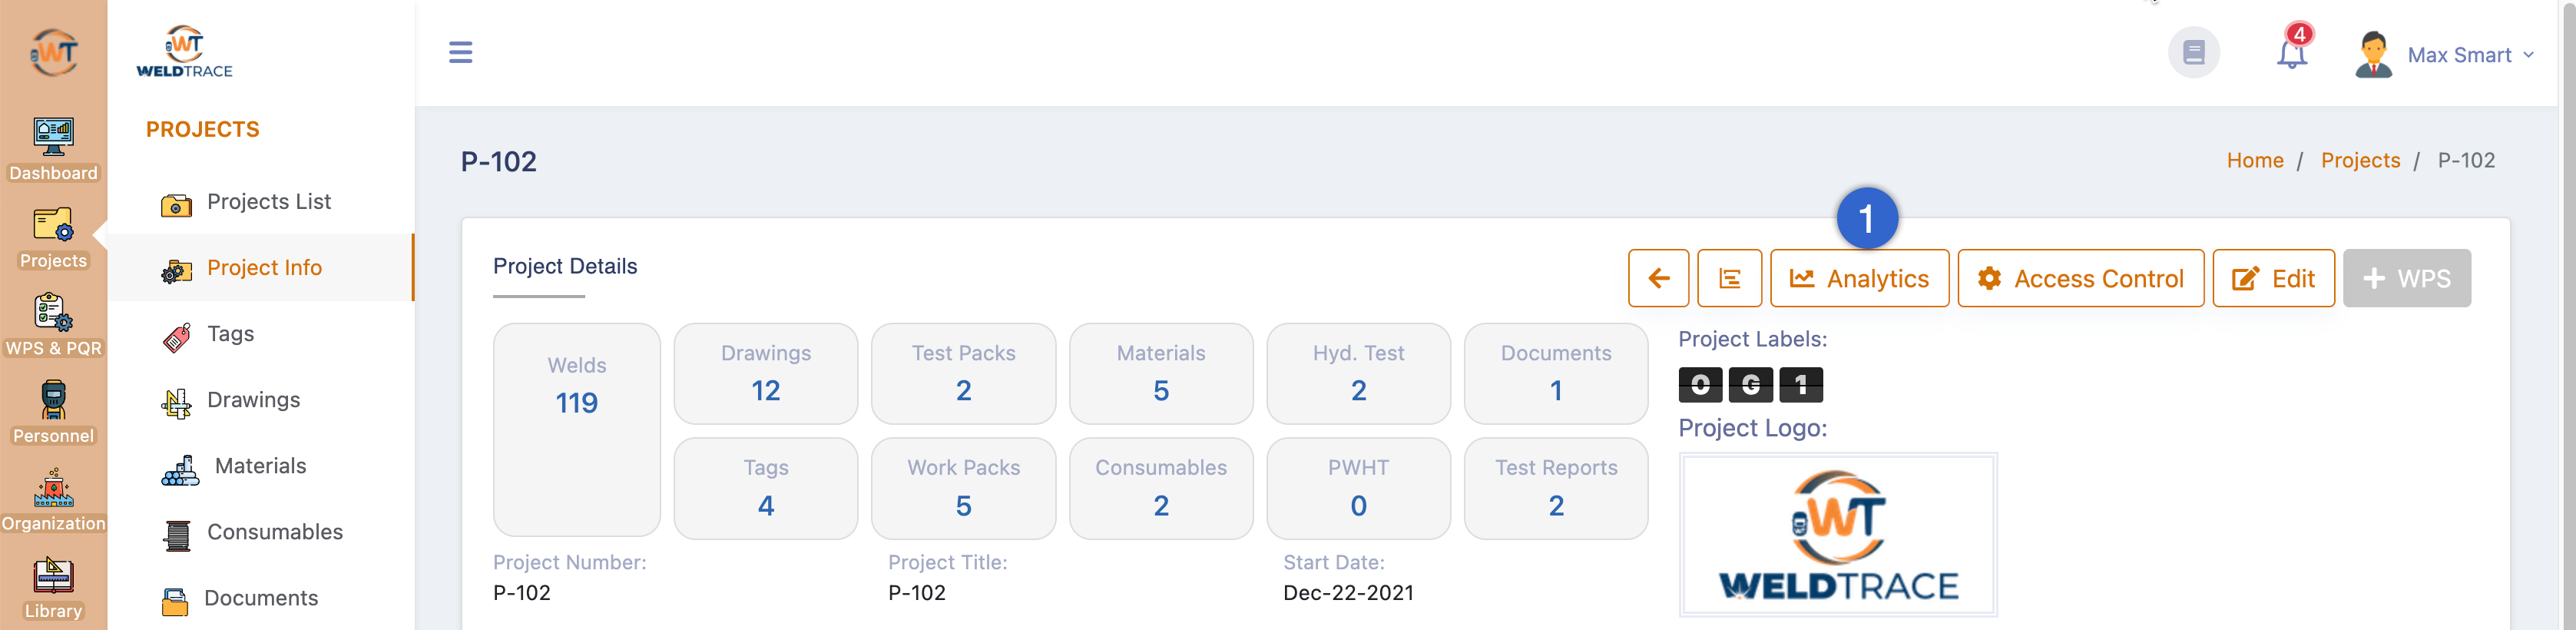The height and width of the screenshot is (630, 2576).
Task: Click the notification bell icon
Action: pos(2291,53)
